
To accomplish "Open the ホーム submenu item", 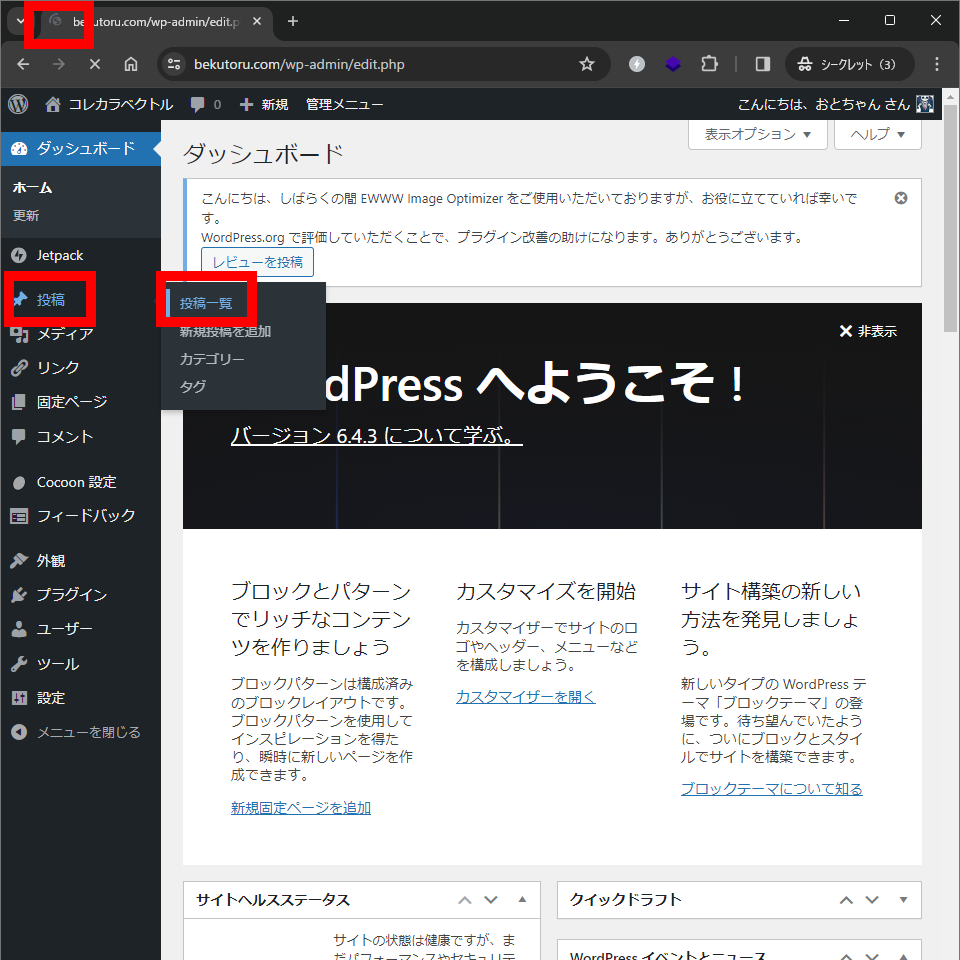I will click(x=32, y=188).
